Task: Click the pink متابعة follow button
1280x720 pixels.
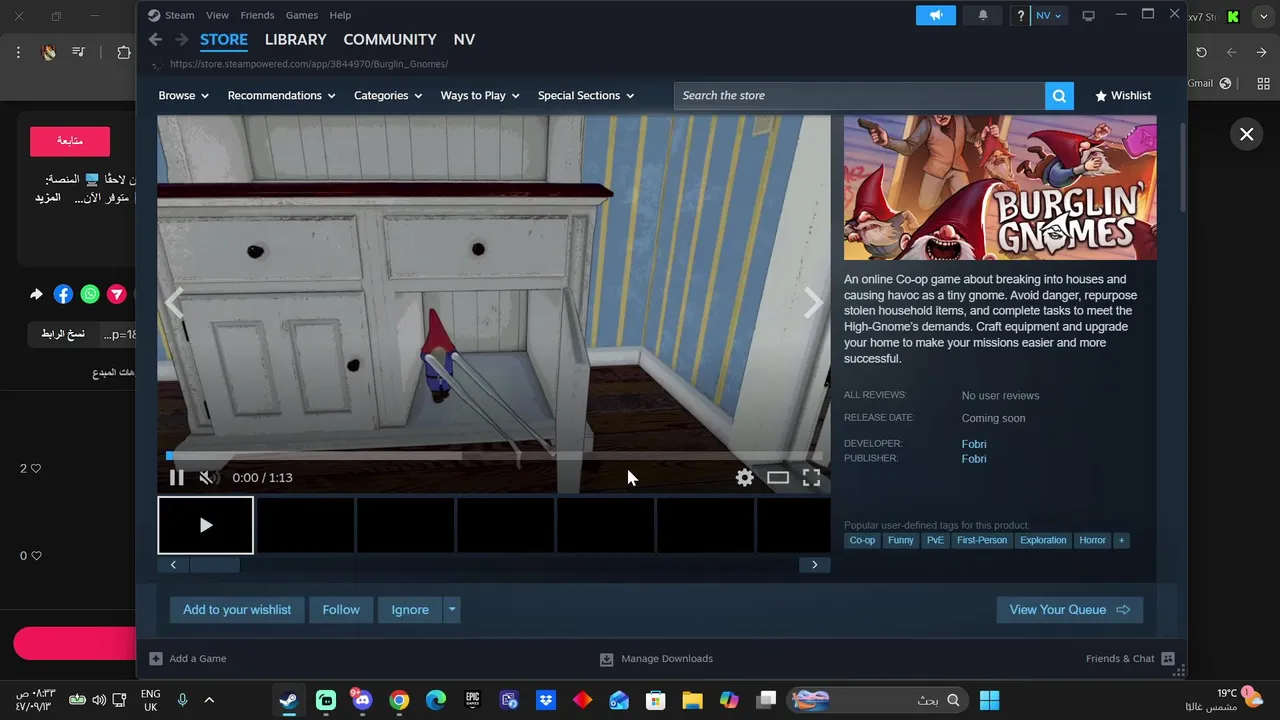Action: (70, 141)
